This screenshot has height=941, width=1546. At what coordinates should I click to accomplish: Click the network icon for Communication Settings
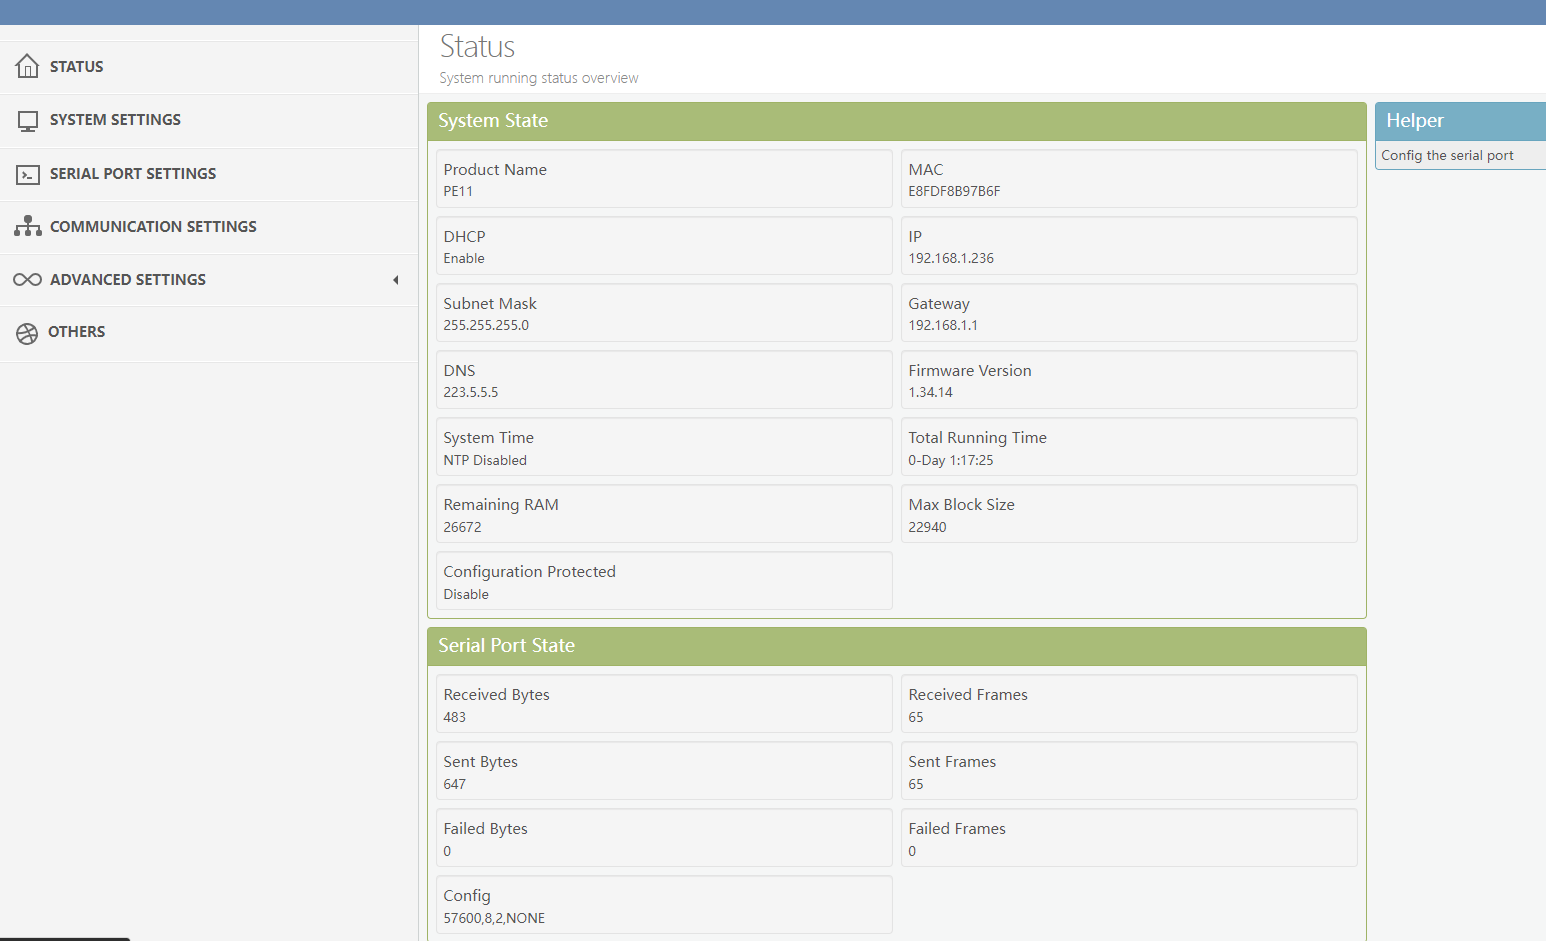point(28,226)
